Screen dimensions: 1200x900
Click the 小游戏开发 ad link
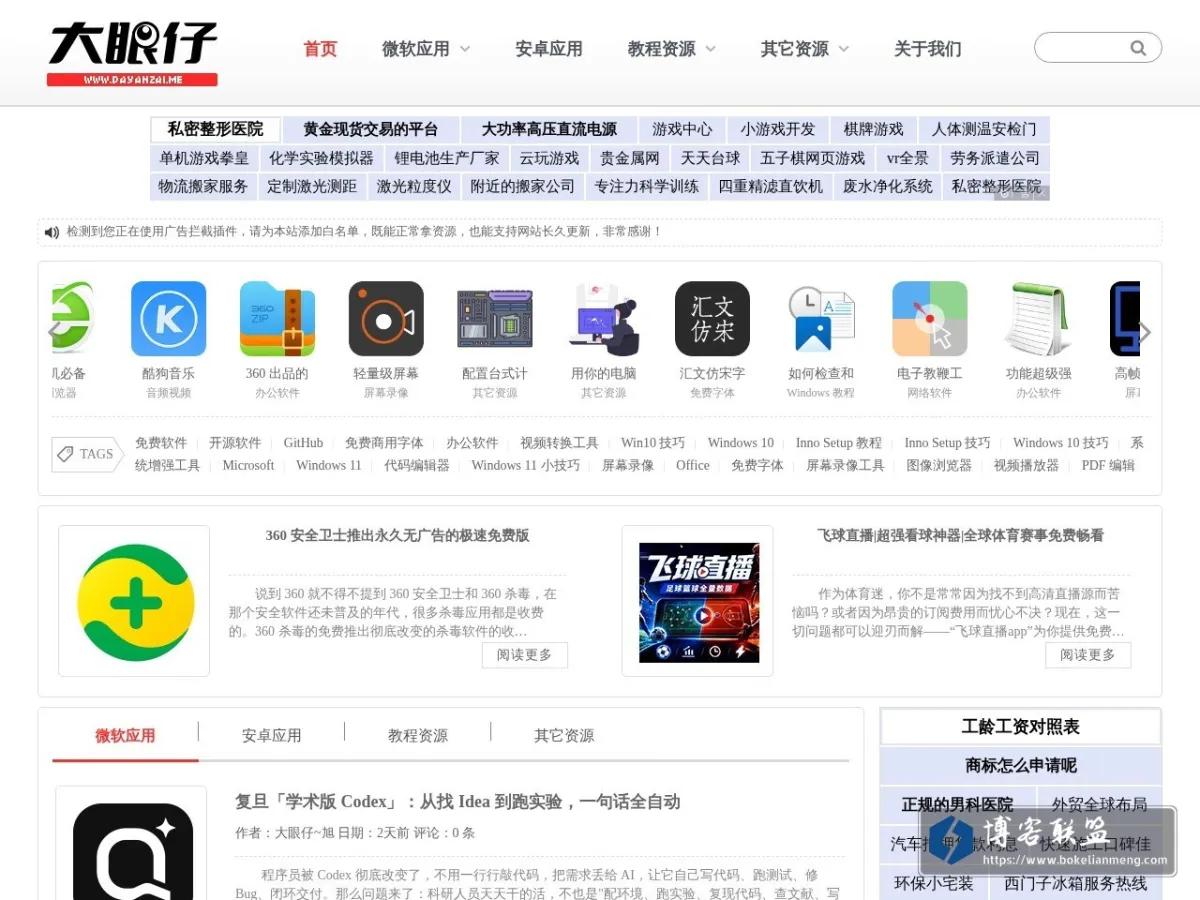778,130
